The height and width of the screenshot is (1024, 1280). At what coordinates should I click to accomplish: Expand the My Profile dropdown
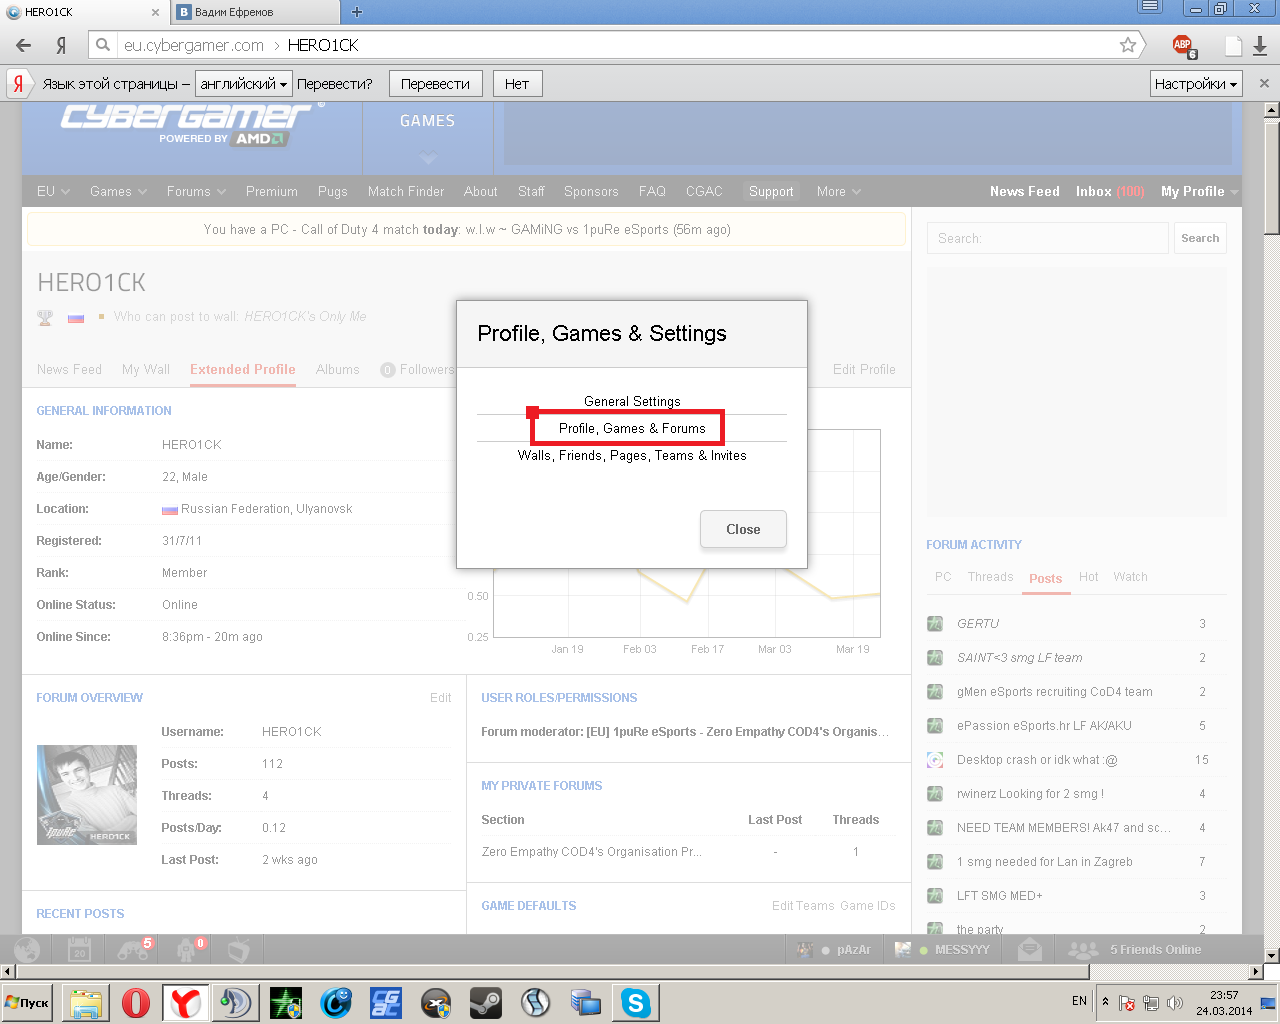point(1199,192)
